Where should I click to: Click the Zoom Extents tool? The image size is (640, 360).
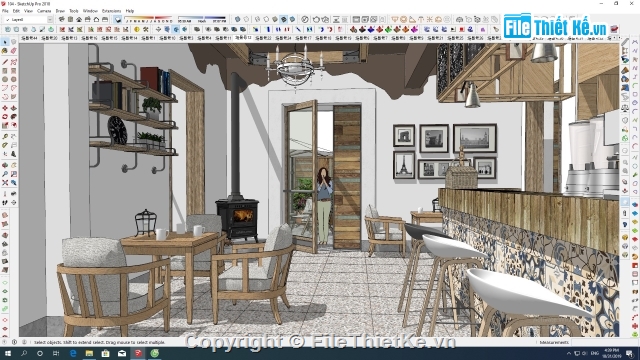5,183
